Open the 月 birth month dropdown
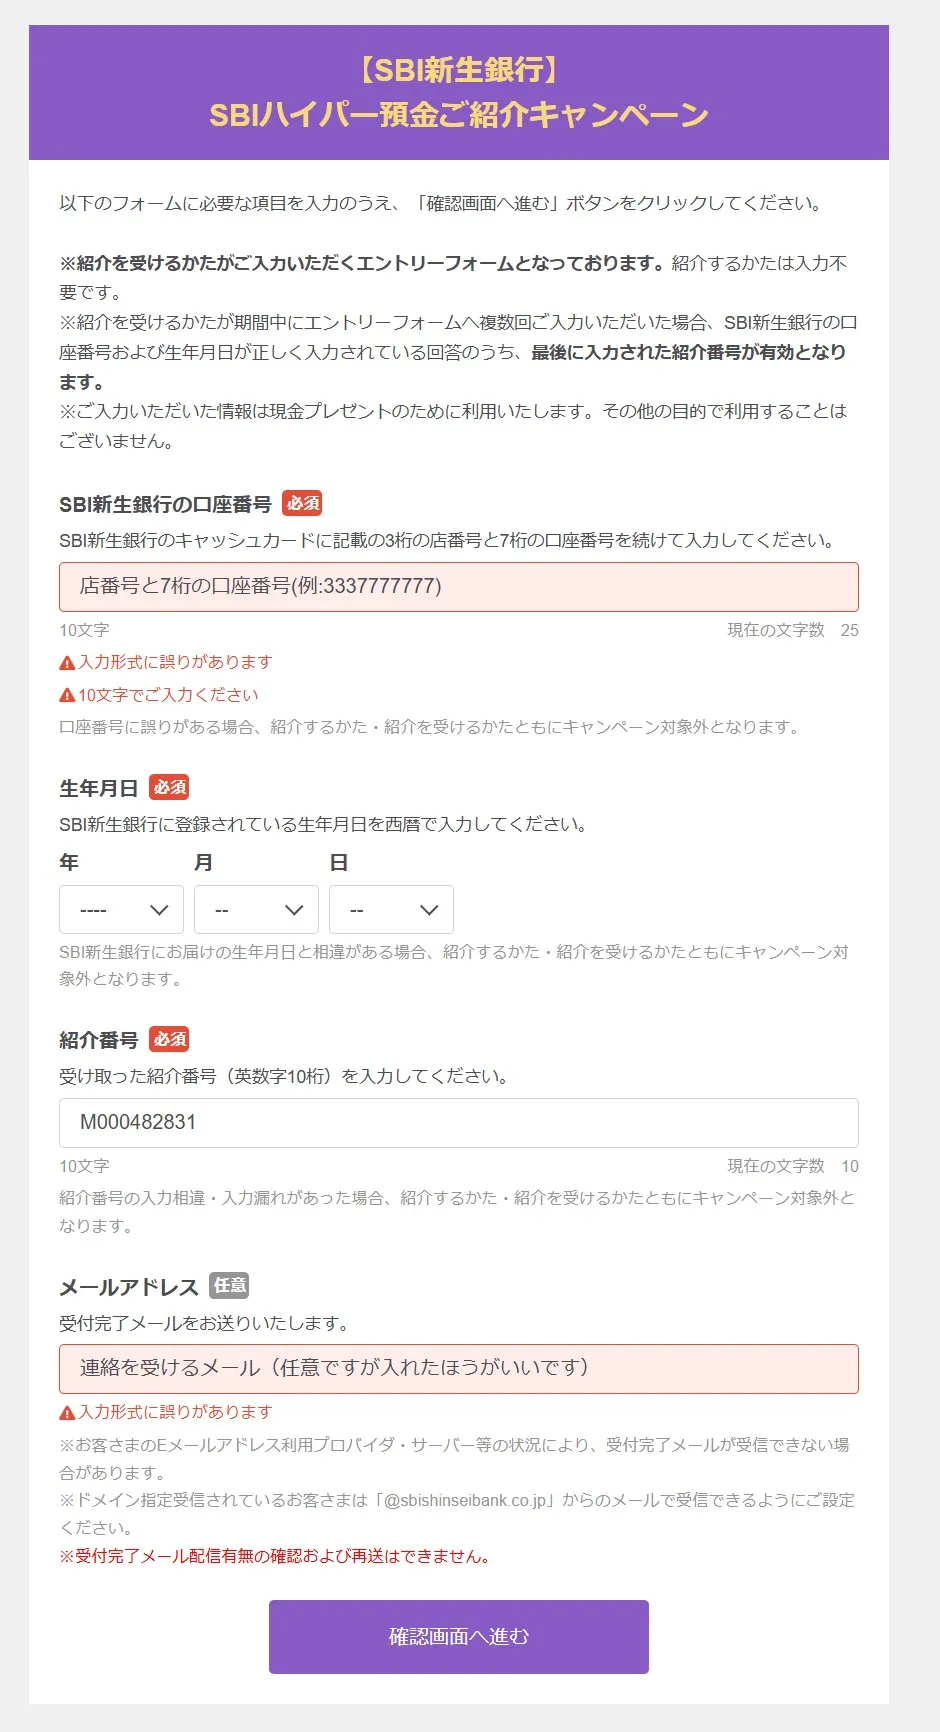The image size is (940, 1732). (256, 909)
